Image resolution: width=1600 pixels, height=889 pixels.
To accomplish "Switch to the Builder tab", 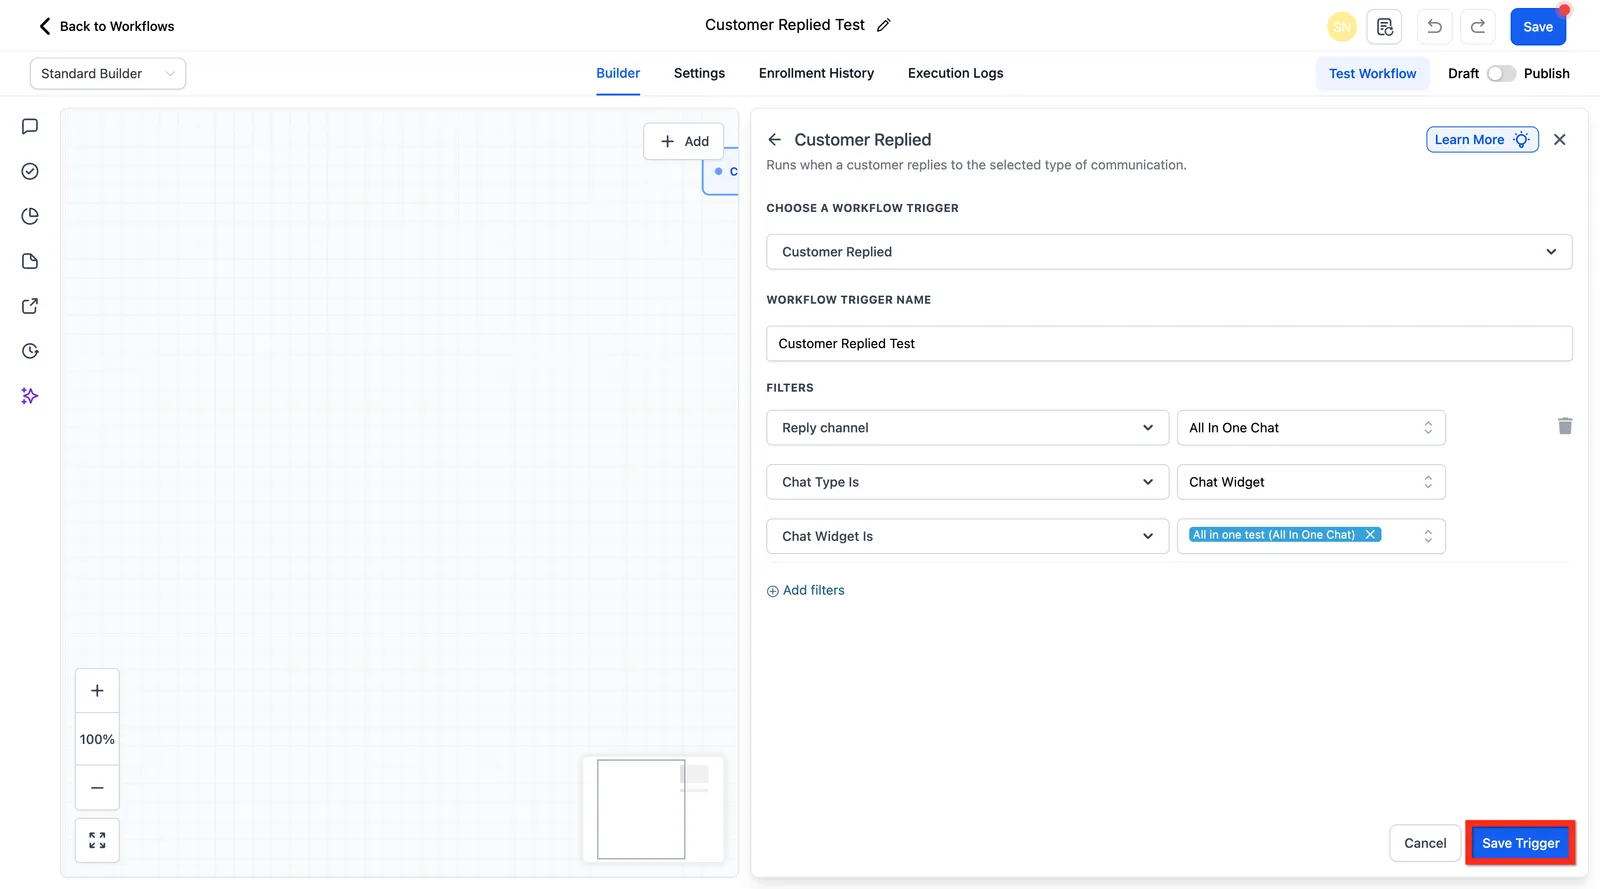I will [618, 73].
